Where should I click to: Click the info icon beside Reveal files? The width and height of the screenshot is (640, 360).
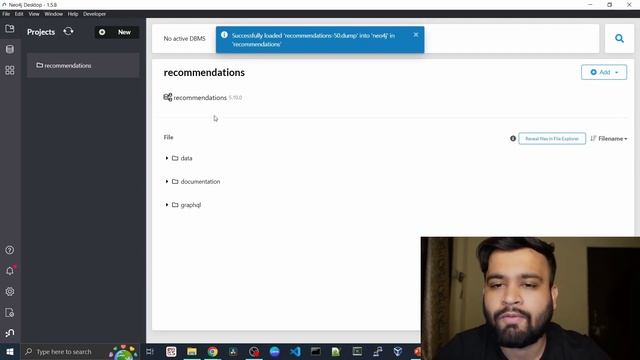point(513,139)
